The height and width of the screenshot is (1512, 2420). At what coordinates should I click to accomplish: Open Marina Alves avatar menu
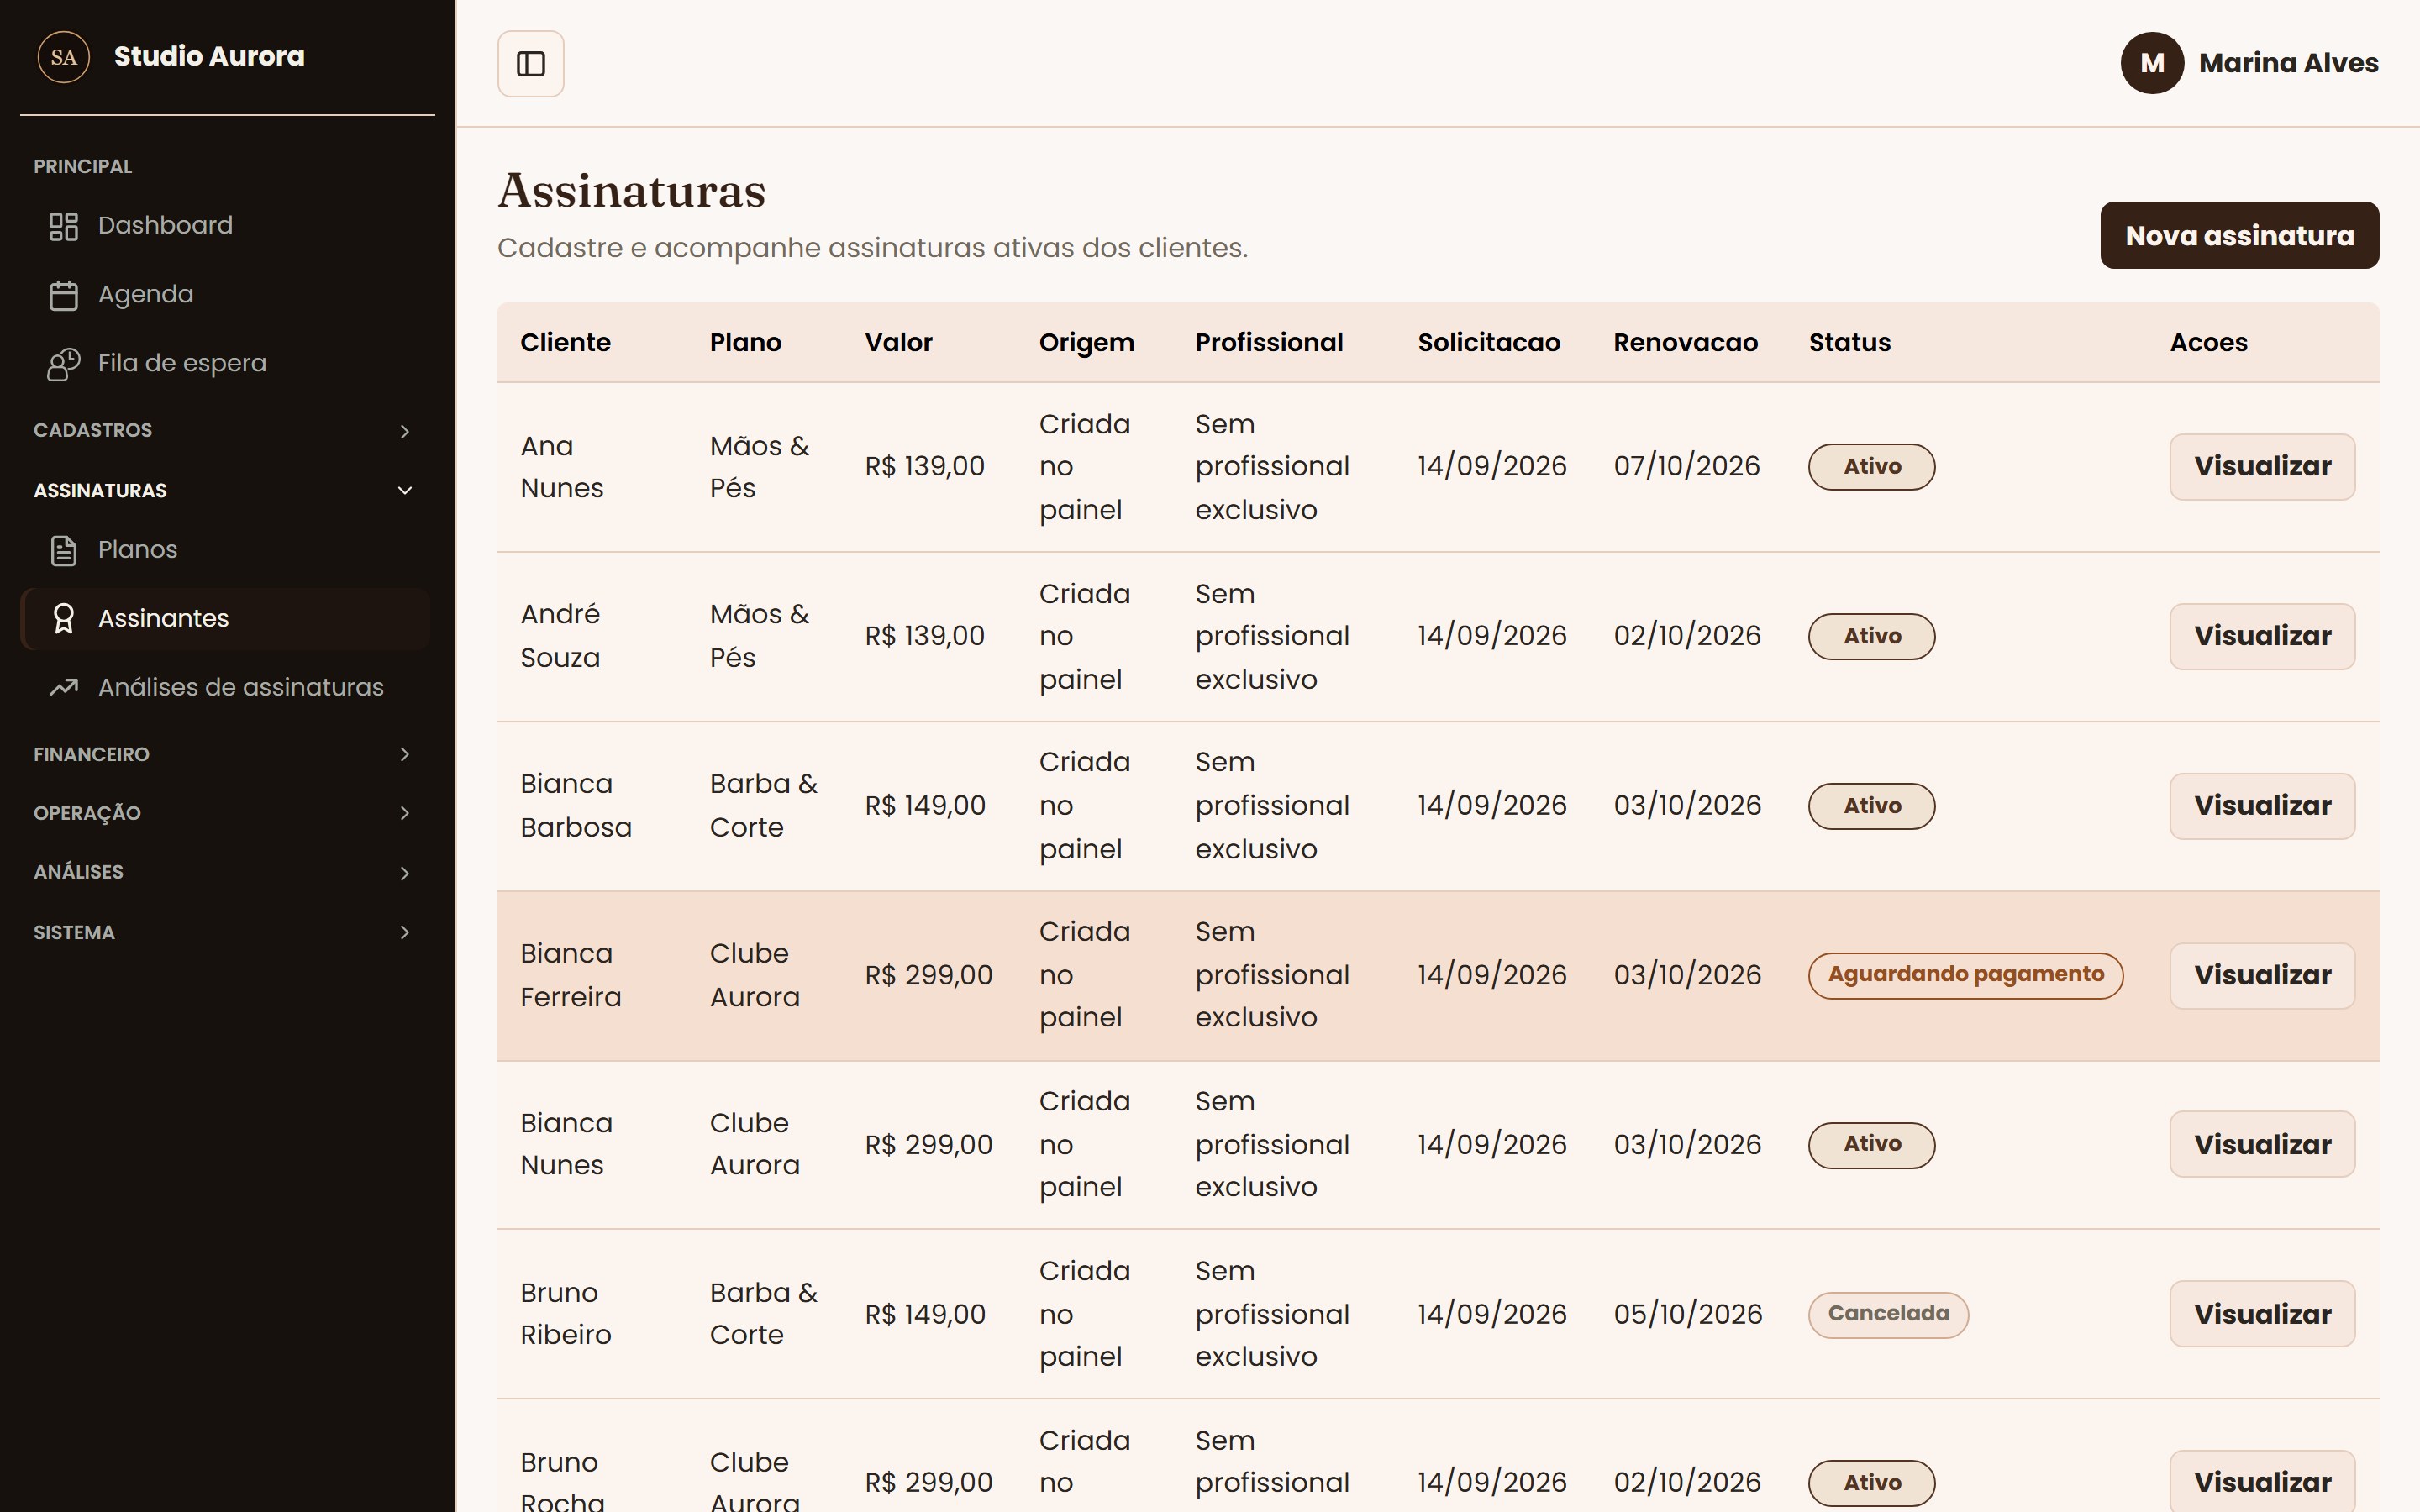tap(2152, 63)
